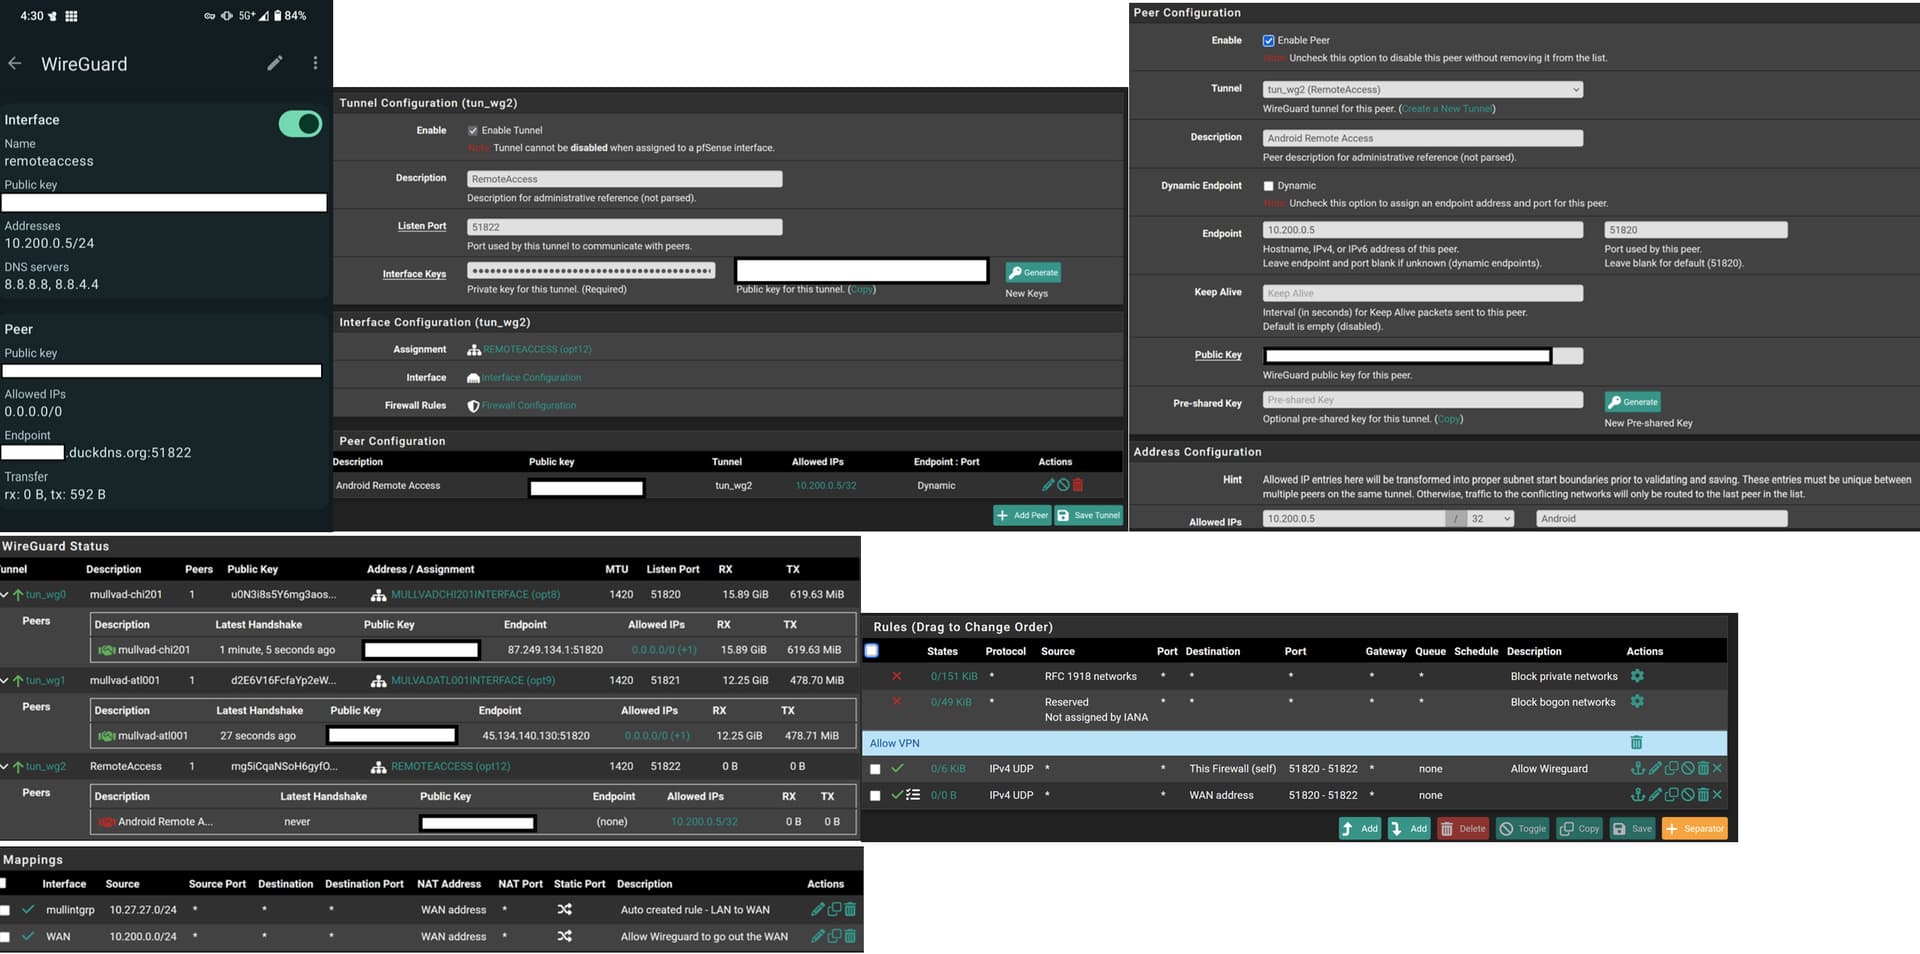Screen dimensions: 1920x954
Task: Click disable icon for Android Remote Access peer
Action: tap(1063, 485)
